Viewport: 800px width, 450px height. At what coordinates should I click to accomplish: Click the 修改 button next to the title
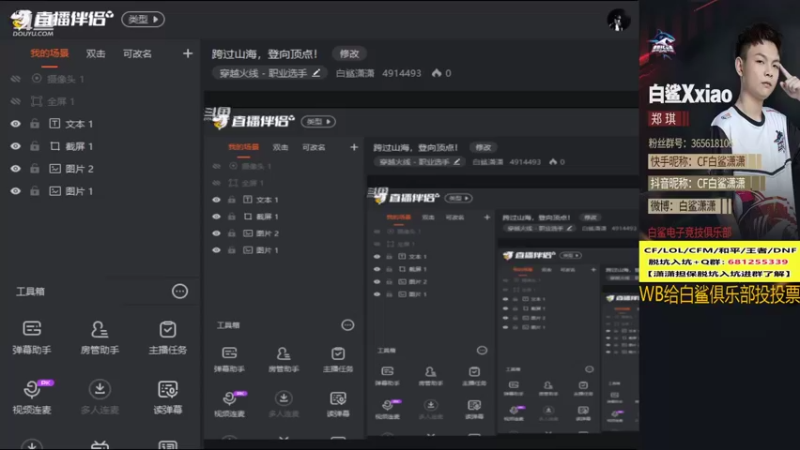coord(349,54)
